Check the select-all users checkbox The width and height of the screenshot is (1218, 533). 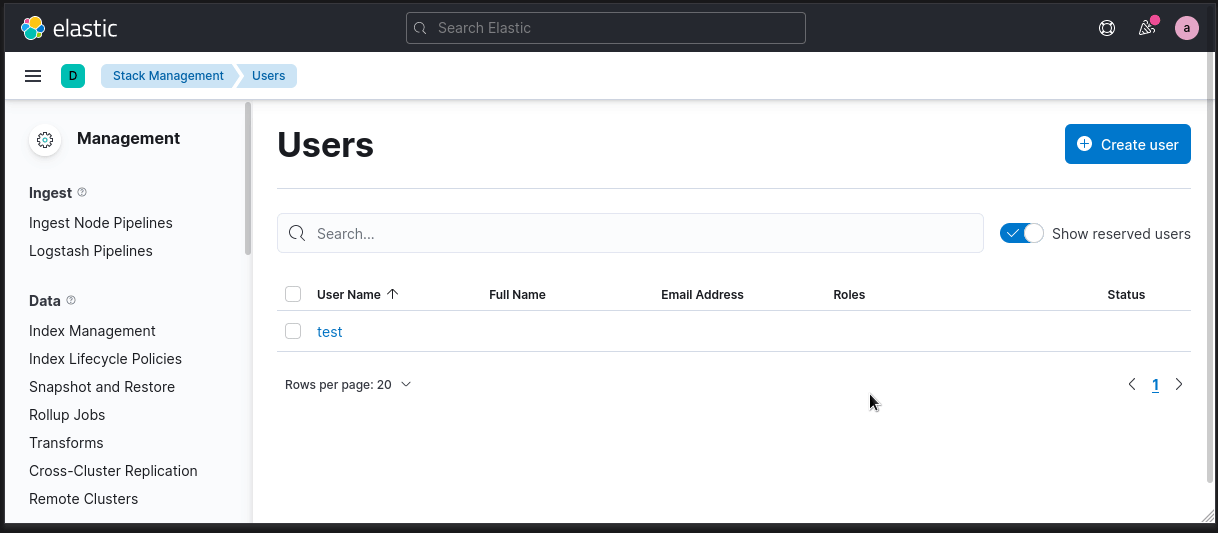(293, 294)
